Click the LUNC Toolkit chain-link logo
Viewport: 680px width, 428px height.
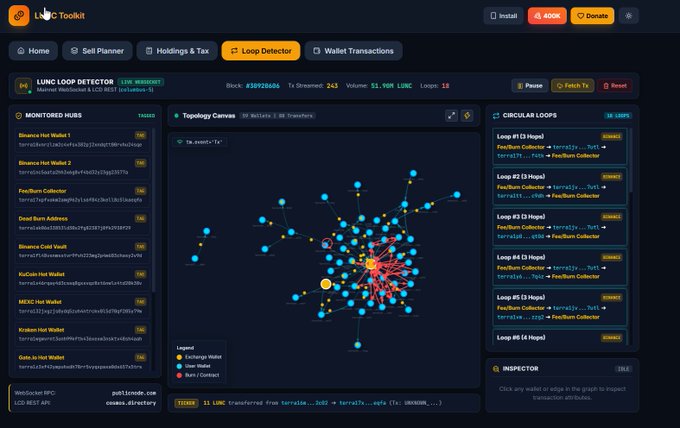tap(19, 16)
